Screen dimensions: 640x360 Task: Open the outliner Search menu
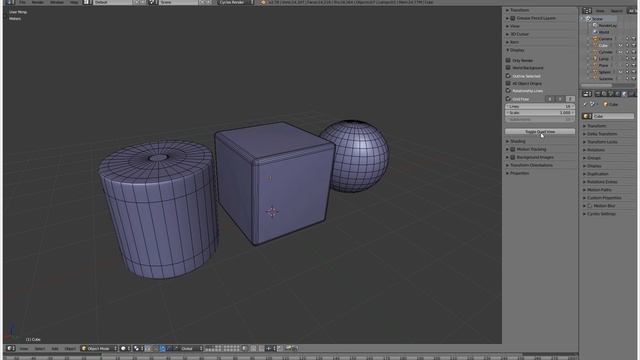point(616,11)
